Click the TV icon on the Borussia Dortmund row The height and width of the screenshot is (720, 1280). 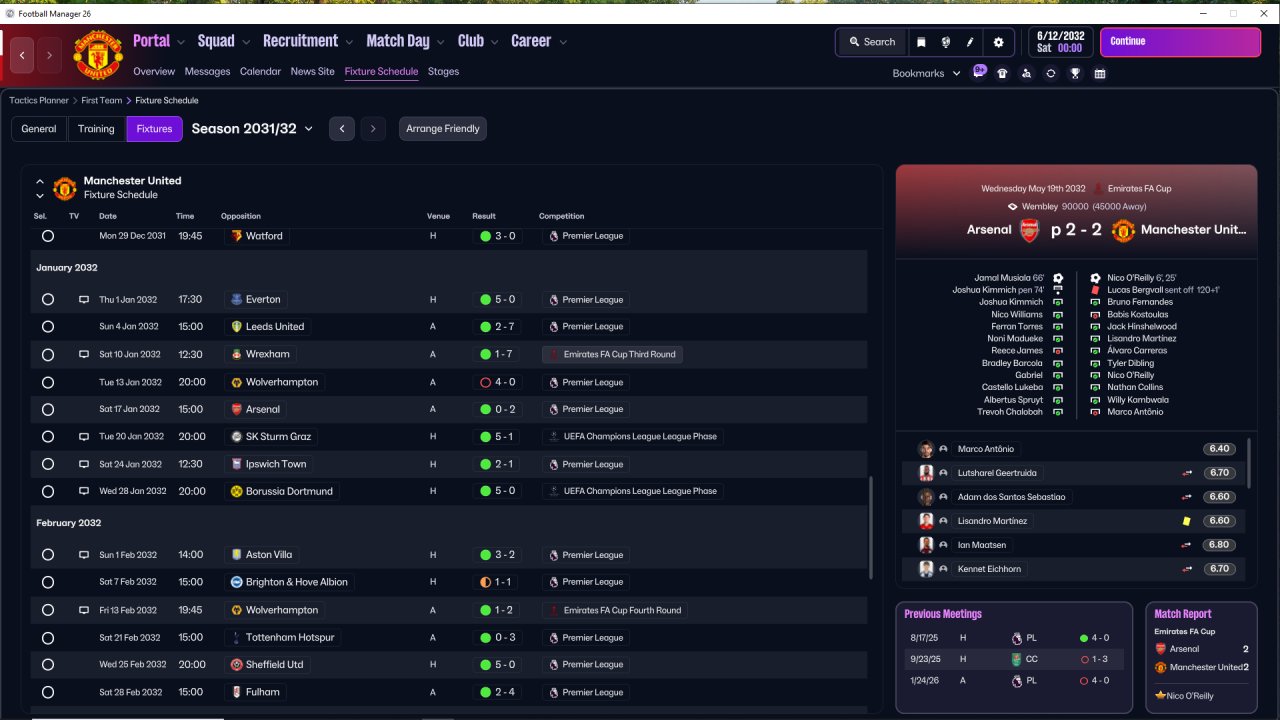[x=84, y=491]
